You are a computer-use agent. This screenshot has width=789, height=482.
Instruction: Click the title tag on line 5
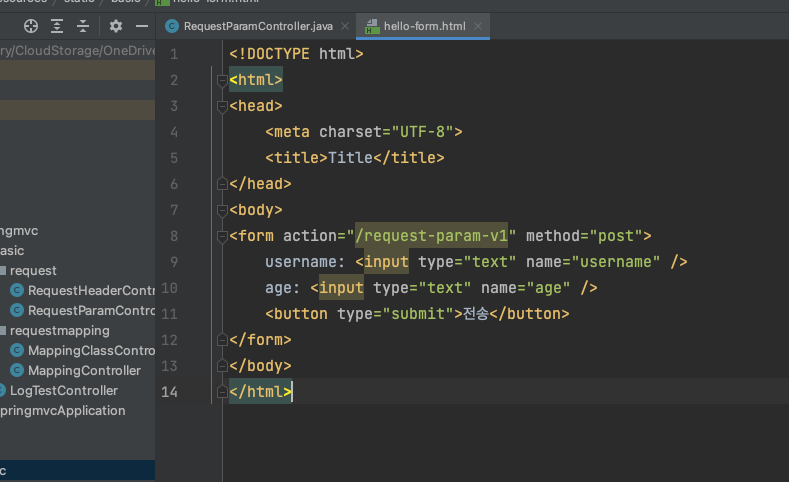[355, 158]
